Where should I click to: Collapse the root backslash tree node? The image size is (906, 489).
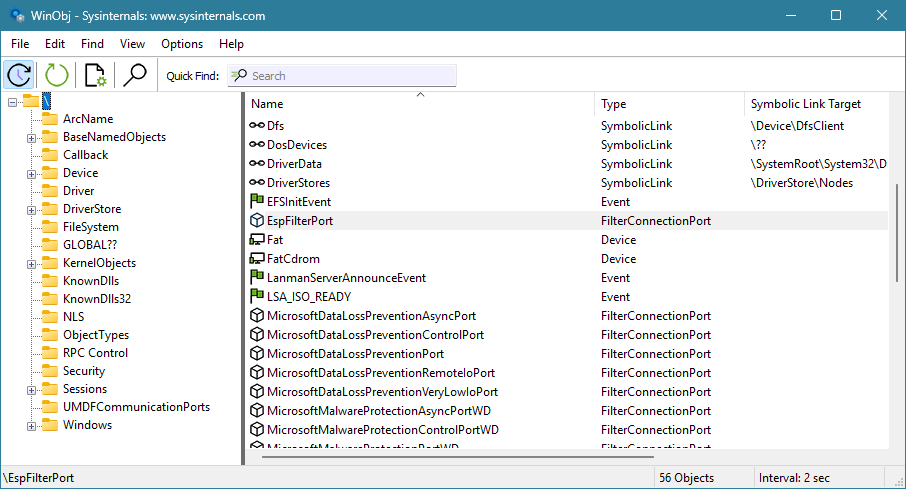[x=12, y=102]
